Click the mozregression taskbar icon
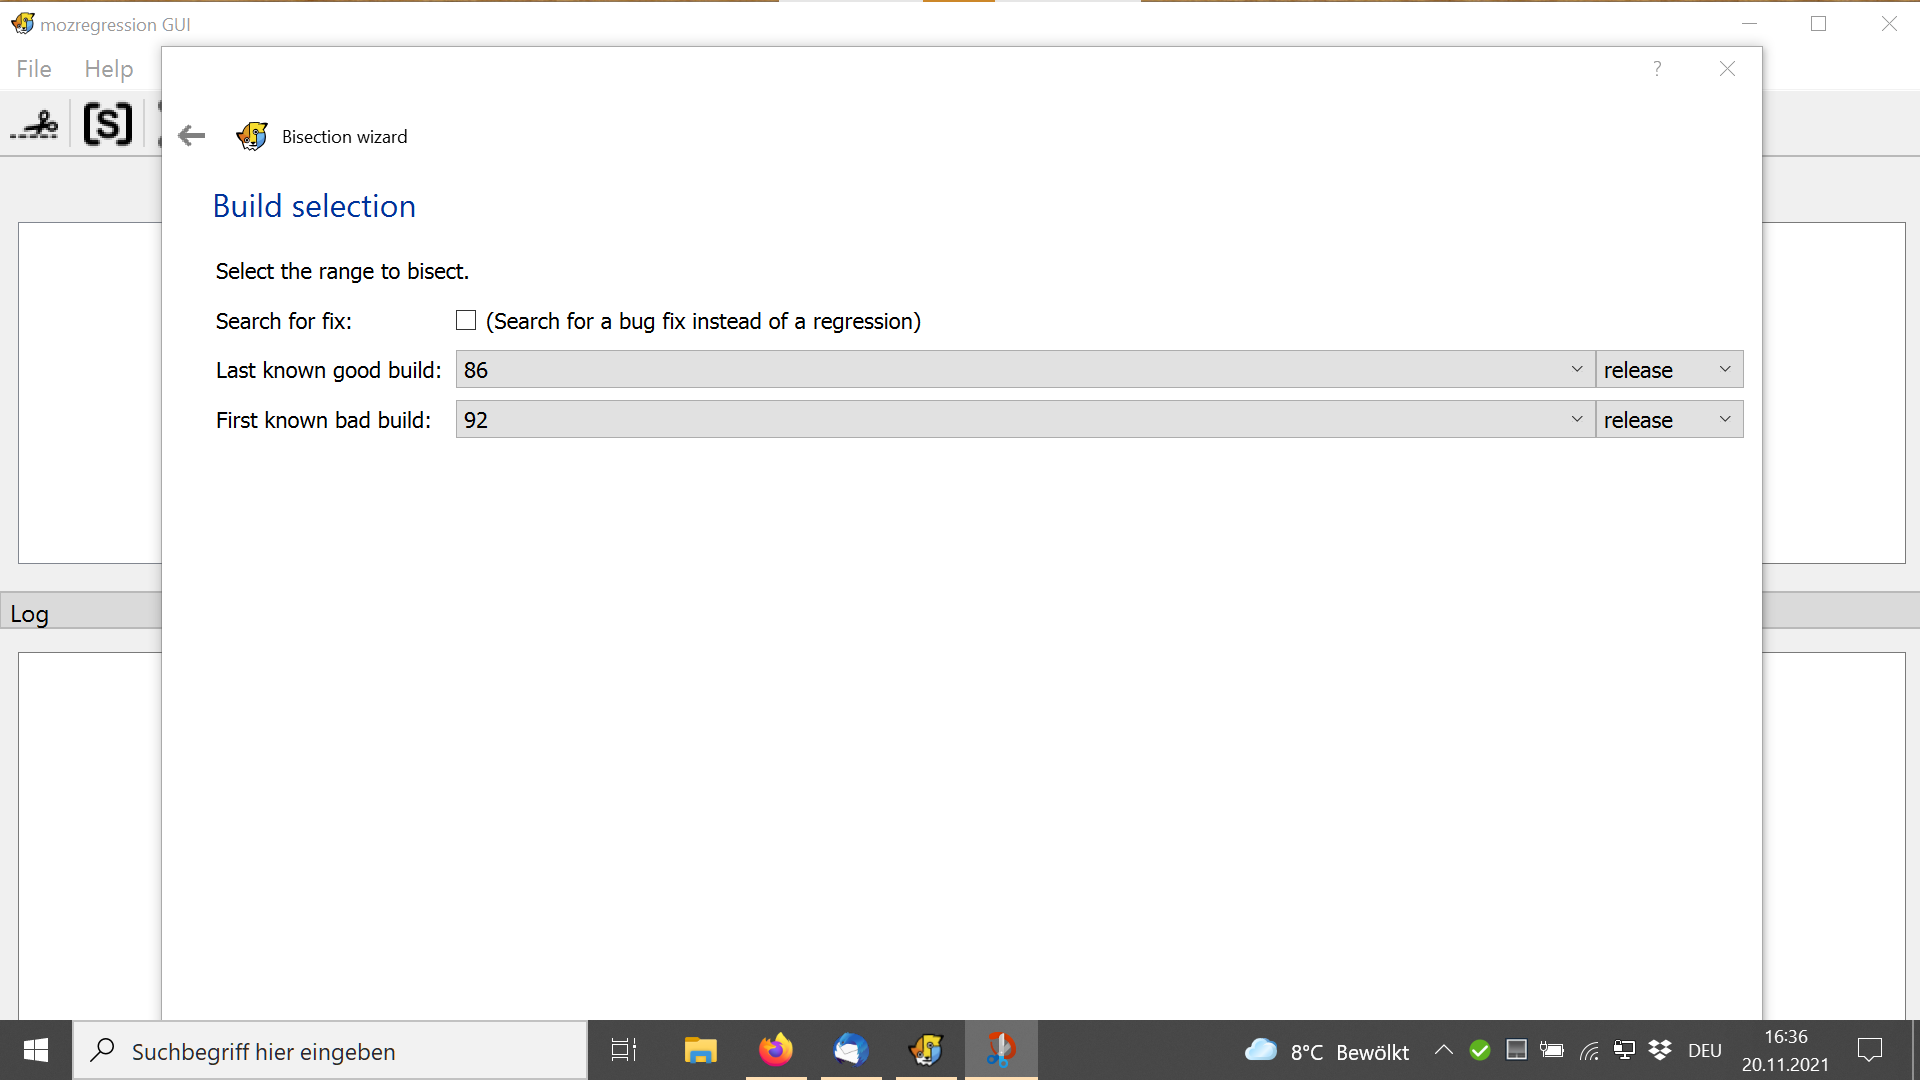Screen dimensions: 1920x1080 pos(926,1050)
